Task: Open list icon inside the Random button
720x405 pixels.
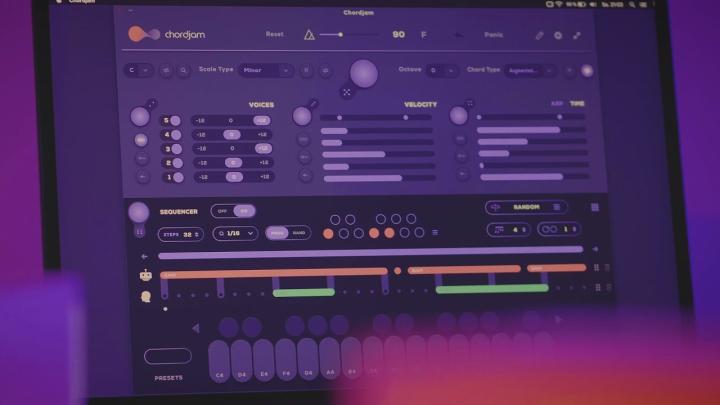Action: (x=557, y=207)
